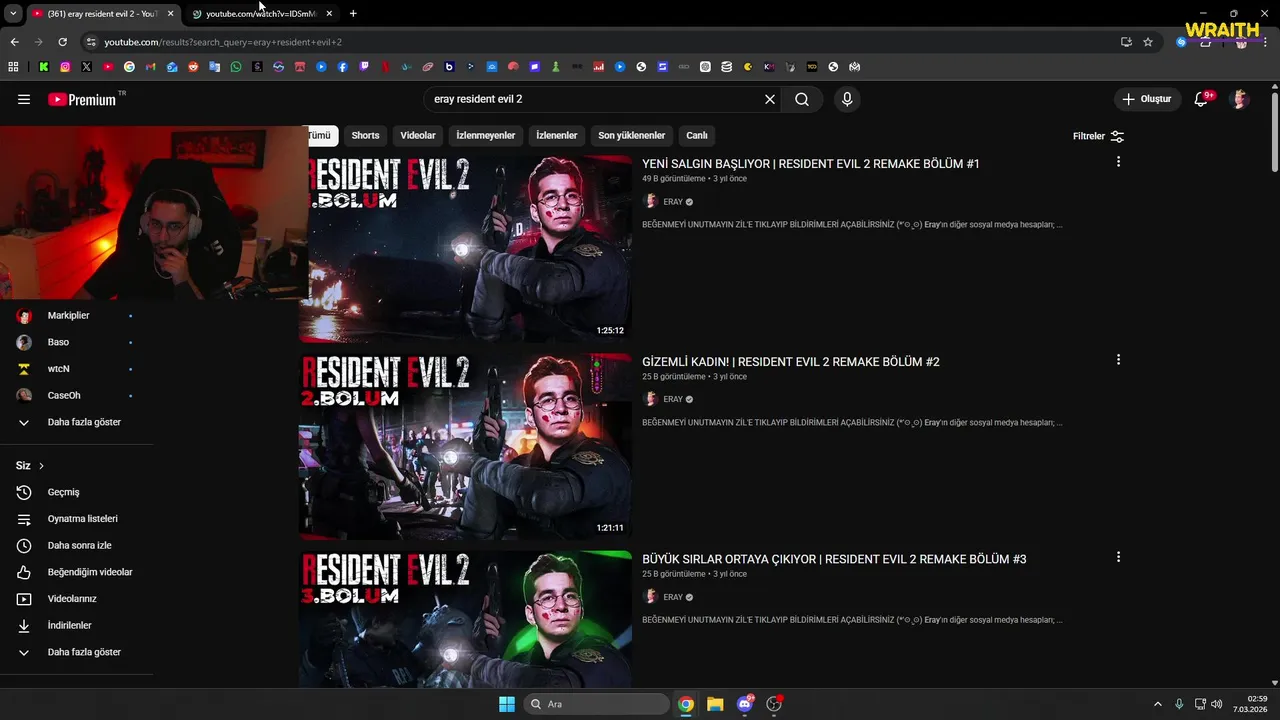Open the Instagram bookmark

point(65,67)
